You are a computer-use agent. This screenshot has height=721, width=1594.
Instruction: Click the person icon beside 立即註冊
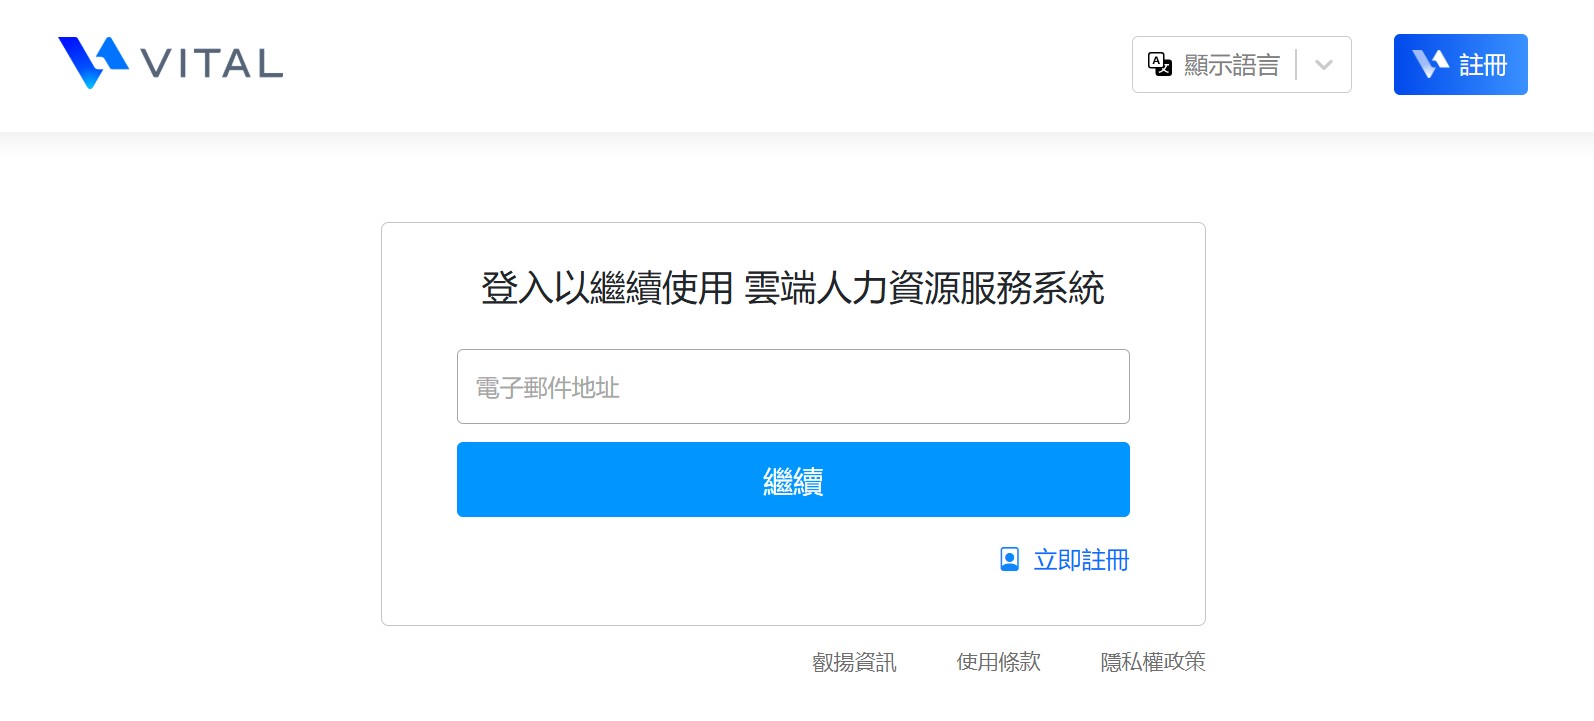coord(1010,559)
